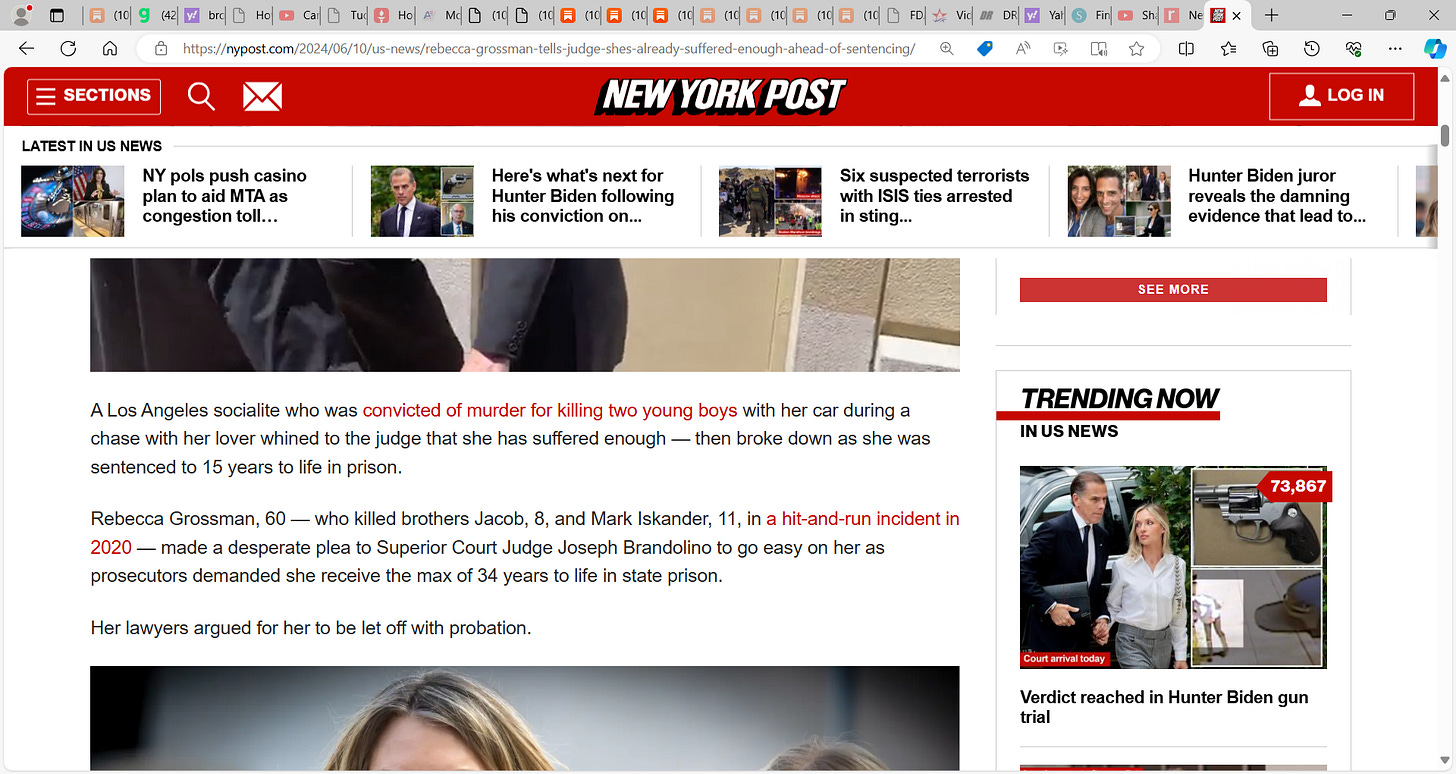Add this page to favorites with the star

click(x=1137, y=48)
